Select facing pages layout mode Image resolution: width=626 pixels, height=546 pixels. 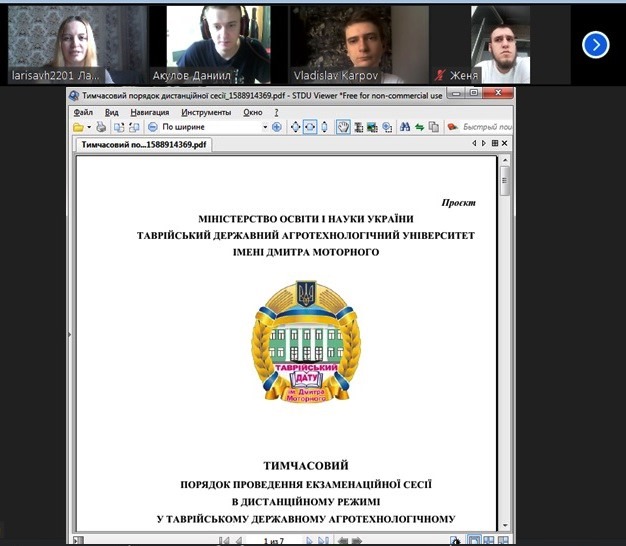(488, 541)
